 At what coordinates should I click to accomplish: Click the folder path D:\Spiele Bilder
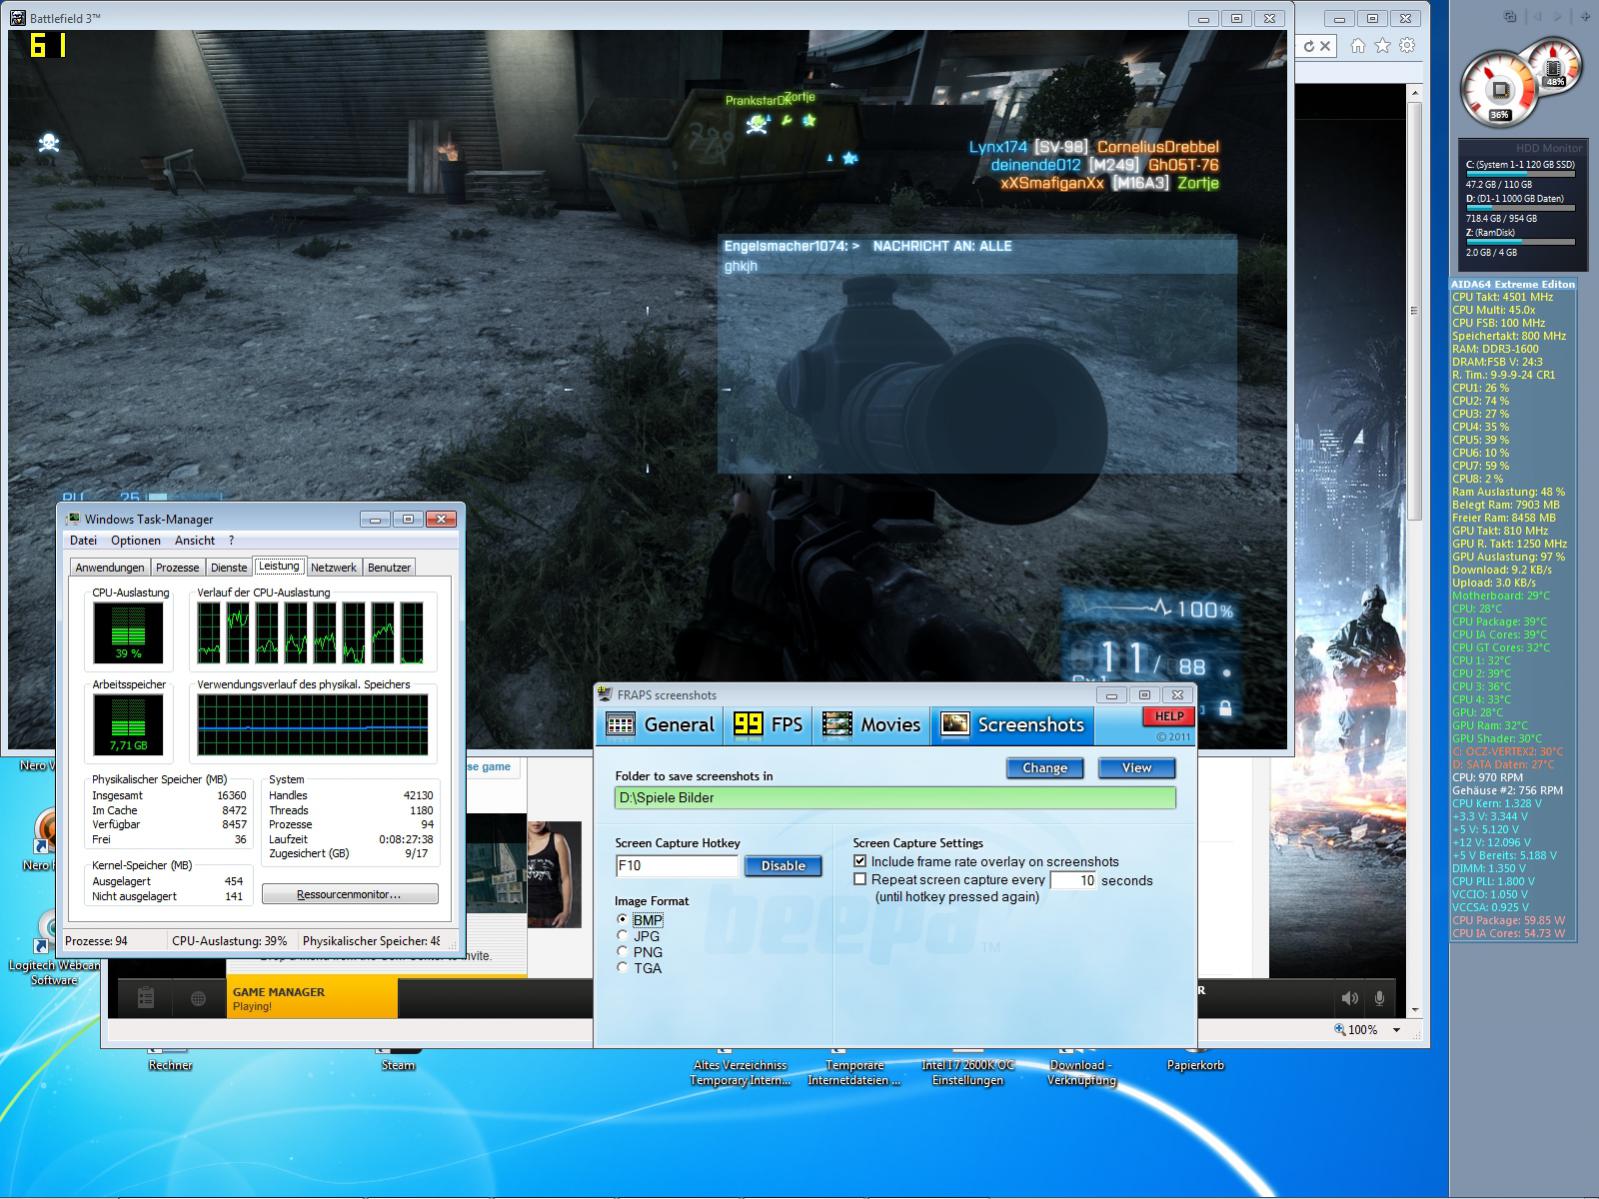[x=895, y=798]
